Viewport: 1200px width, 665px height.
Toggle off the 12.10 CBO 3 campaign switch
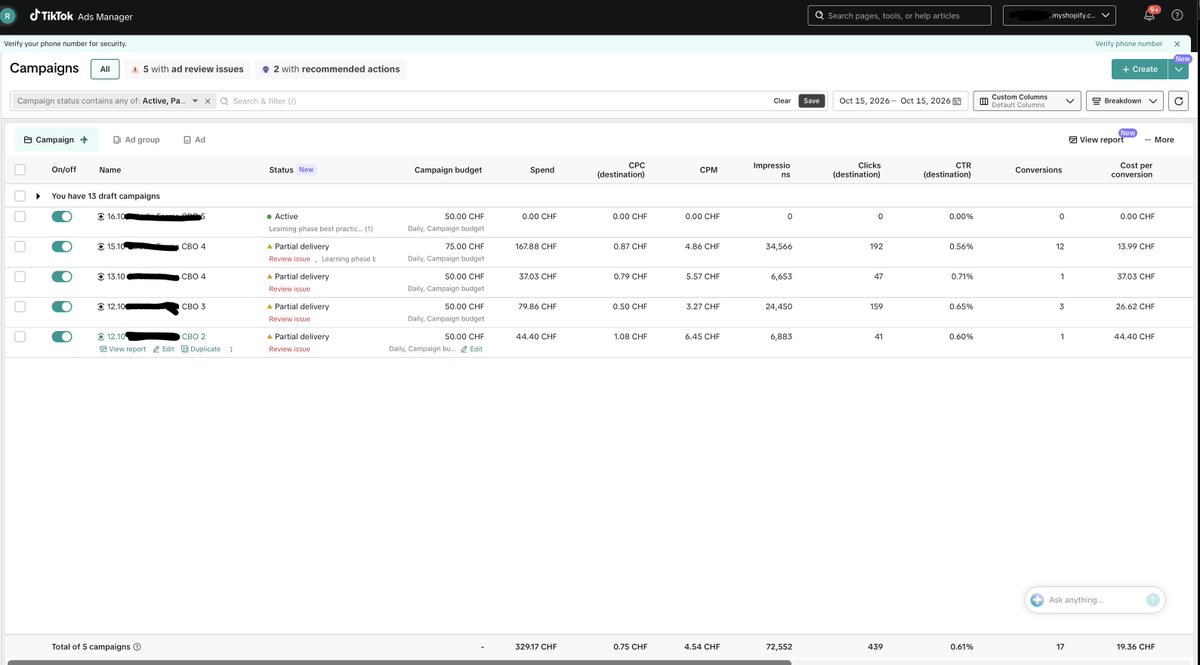click(x=62, y=307)
